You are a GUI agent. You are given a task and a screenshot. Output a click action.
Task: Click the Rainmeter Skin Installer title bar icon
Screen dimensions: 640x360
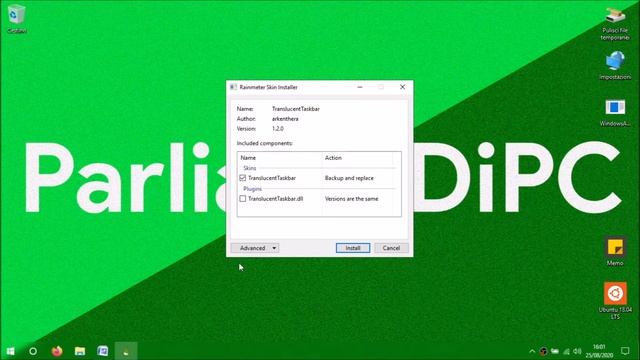pyautogui.click(x=233, y=87)
